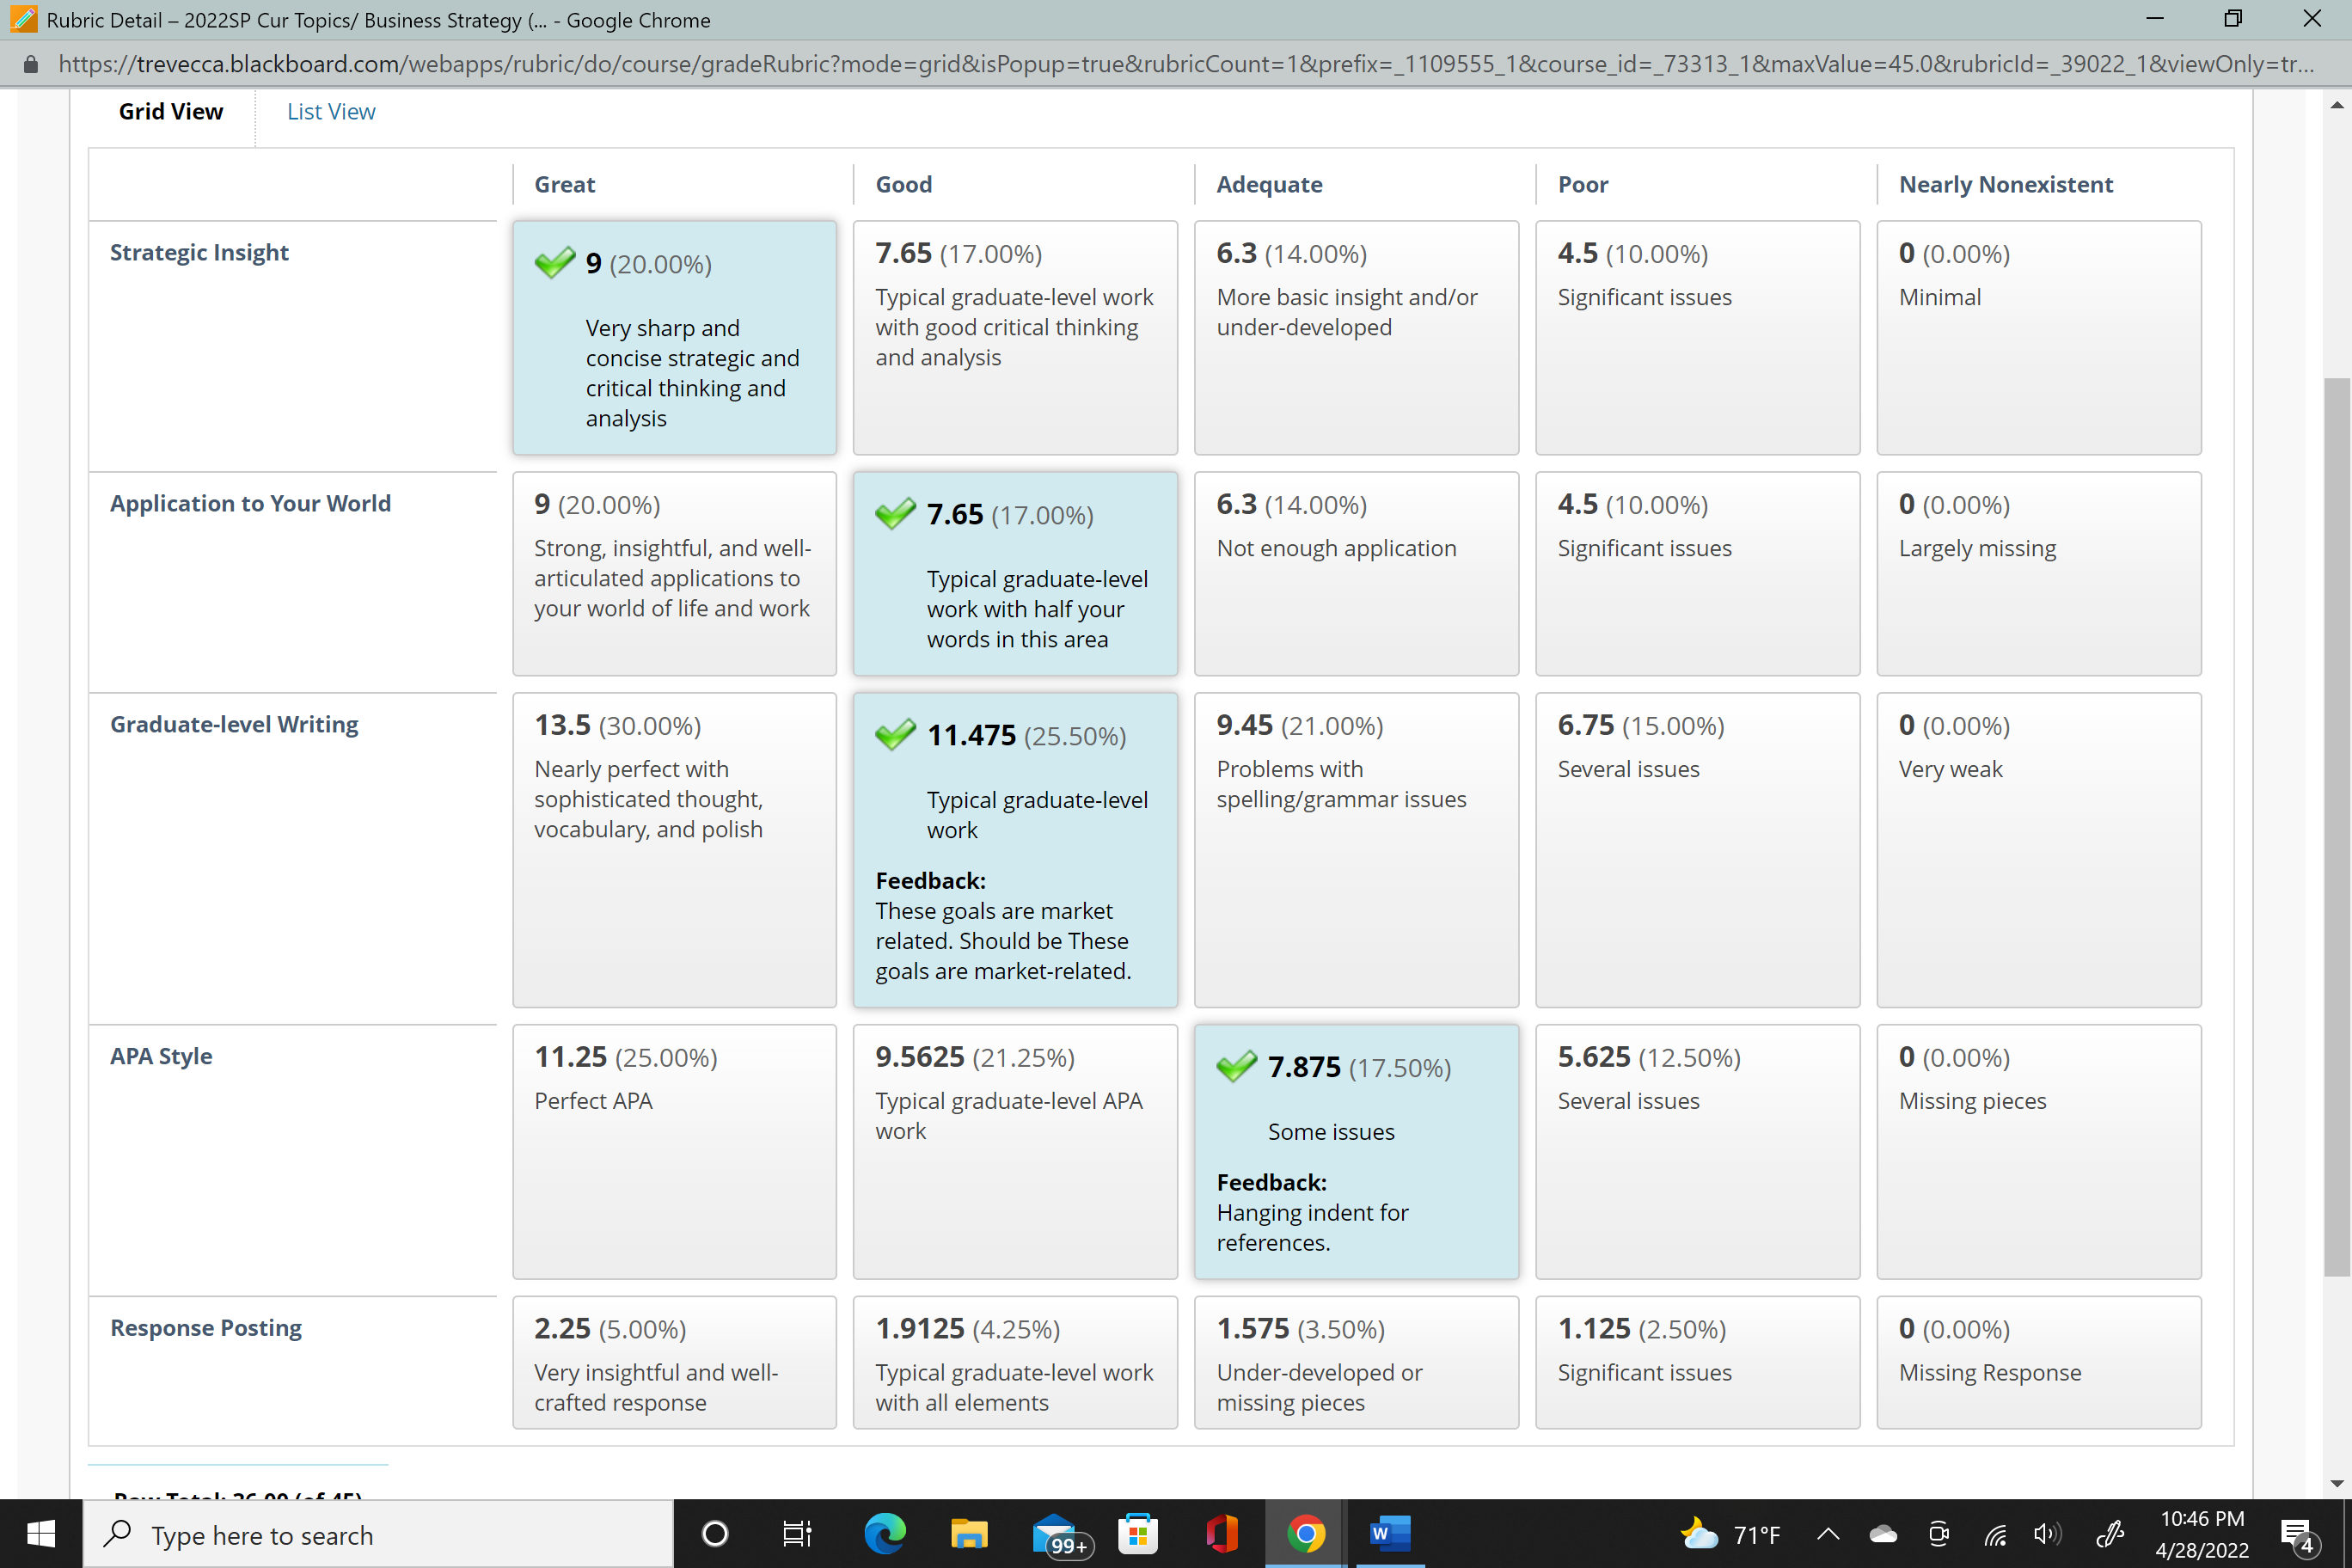Click 'Problems with spelling/grammar issues' cell
The width and height of the screenshot is (2352, 1568).
1356,850
